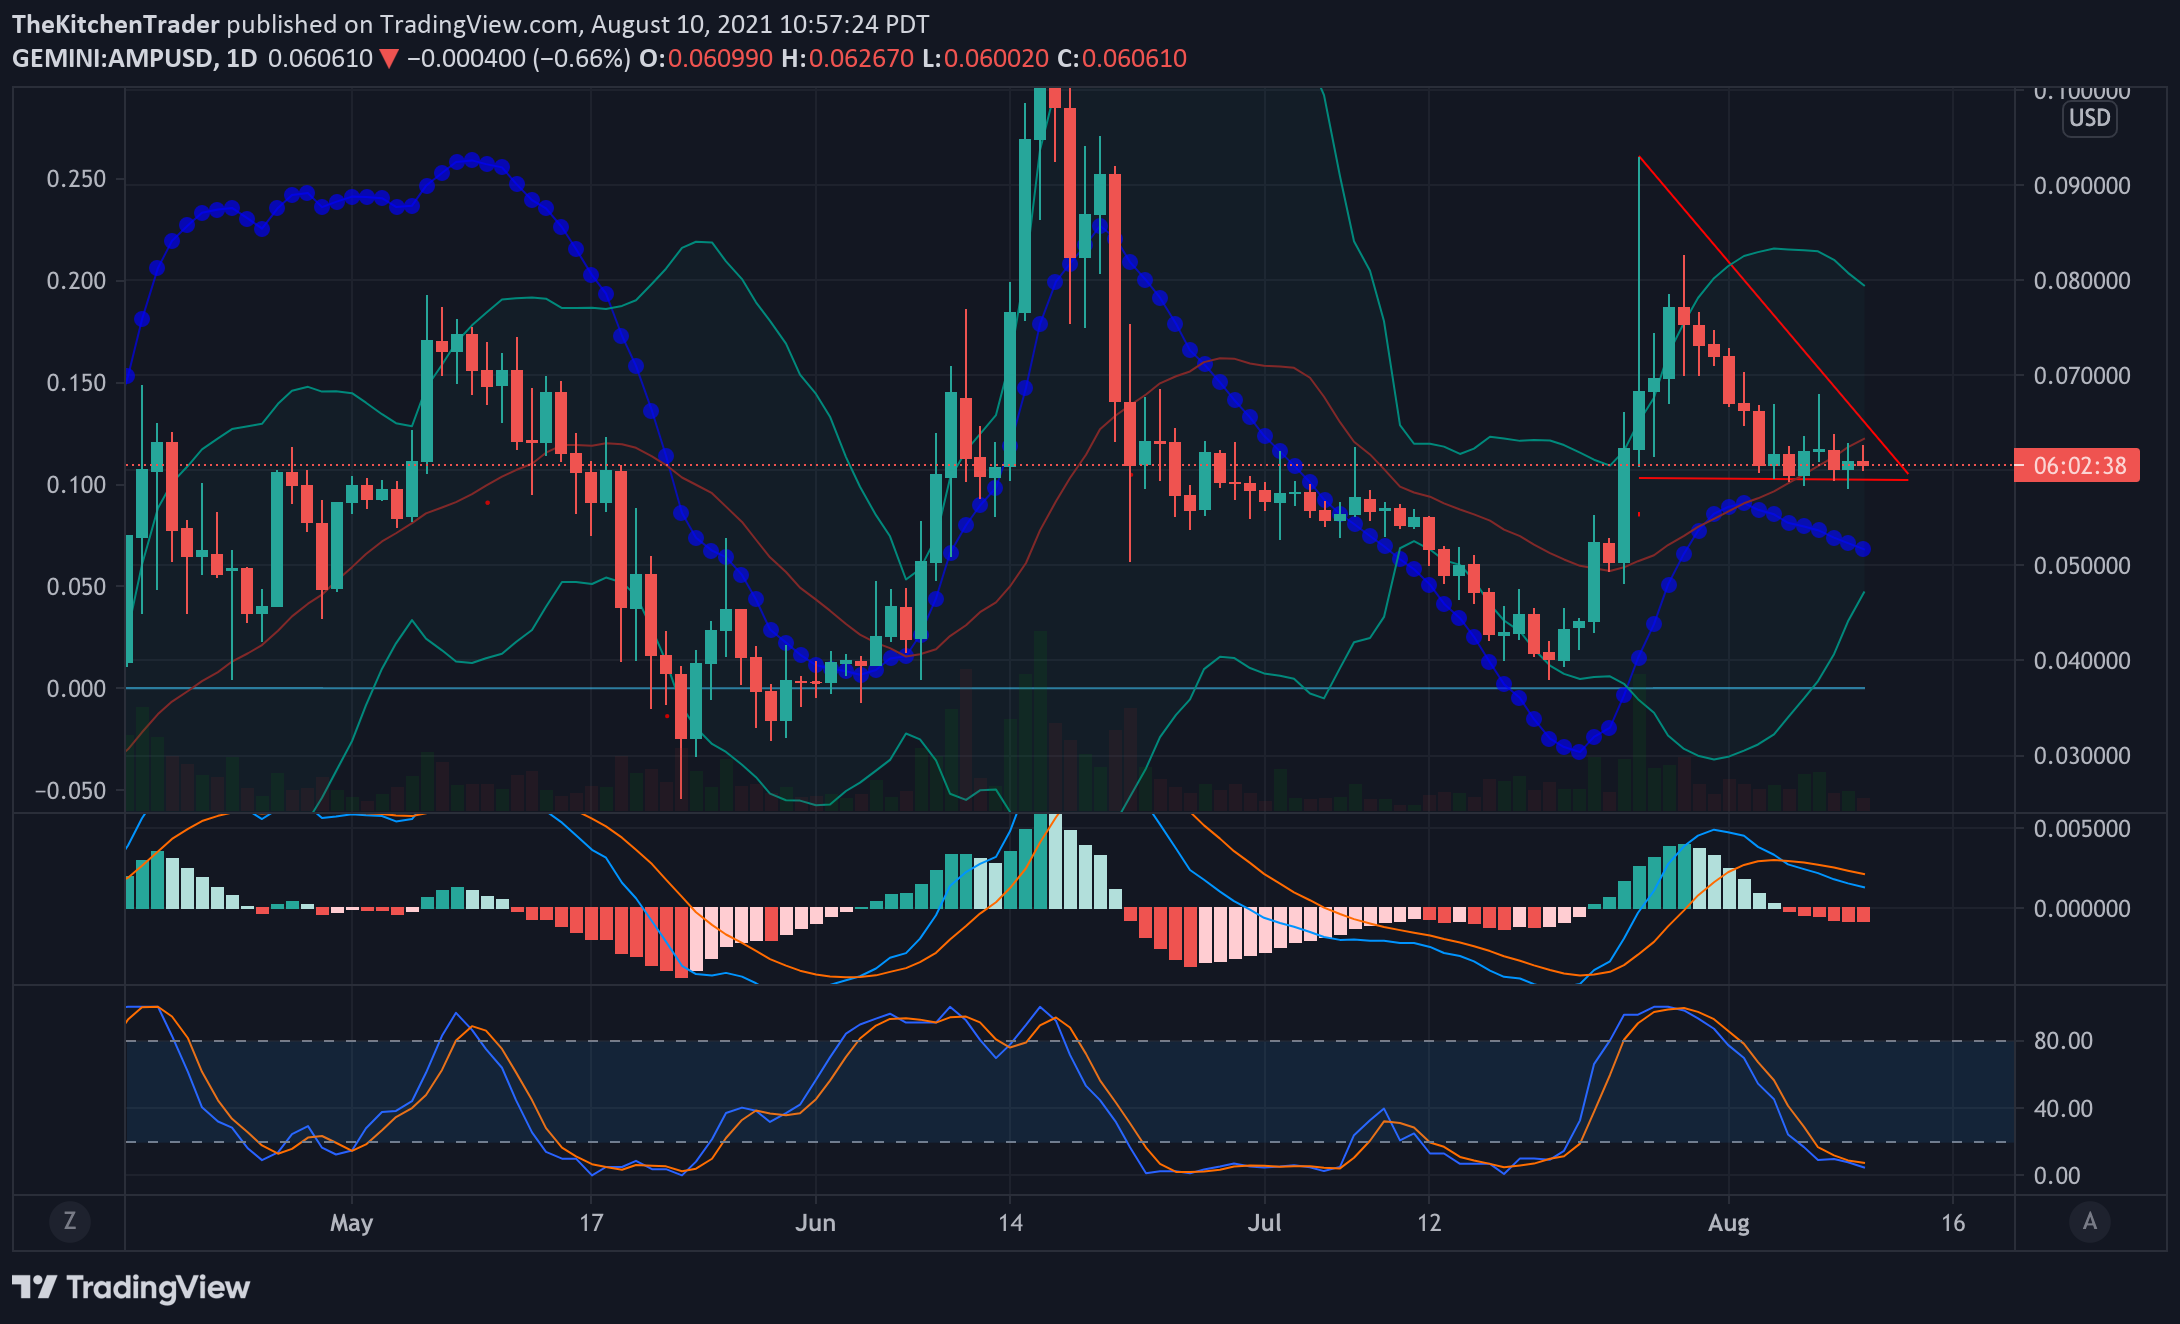
Task: Click the 0.000 left axis label
Action: pyautogui.click(x=76, y=689)
